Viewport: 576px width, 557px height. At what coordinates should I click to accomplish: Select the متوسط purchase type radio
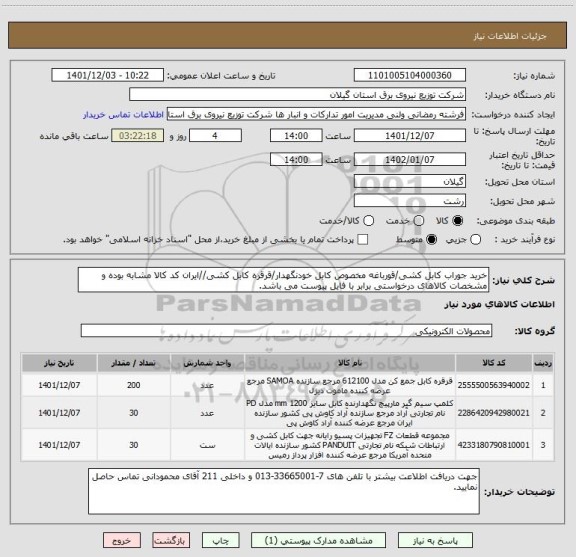[432, 240]
